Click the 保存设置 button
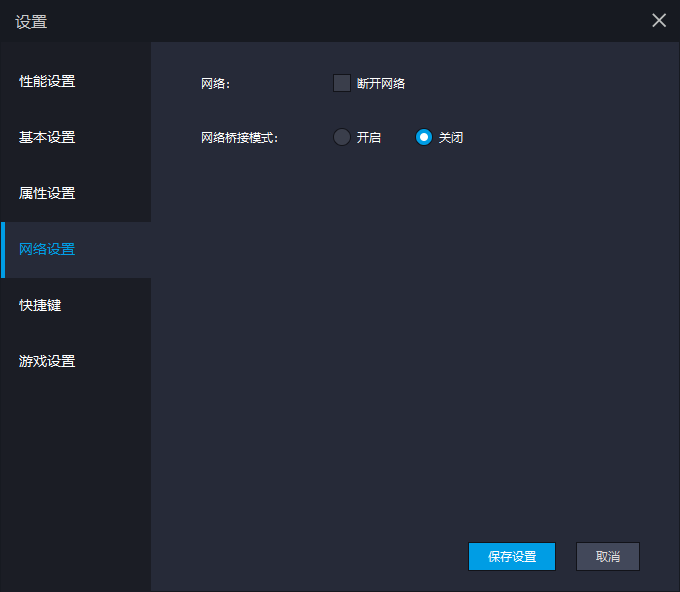Image resolution: width=680 pixels, height=592 pixels. (511, 557)
